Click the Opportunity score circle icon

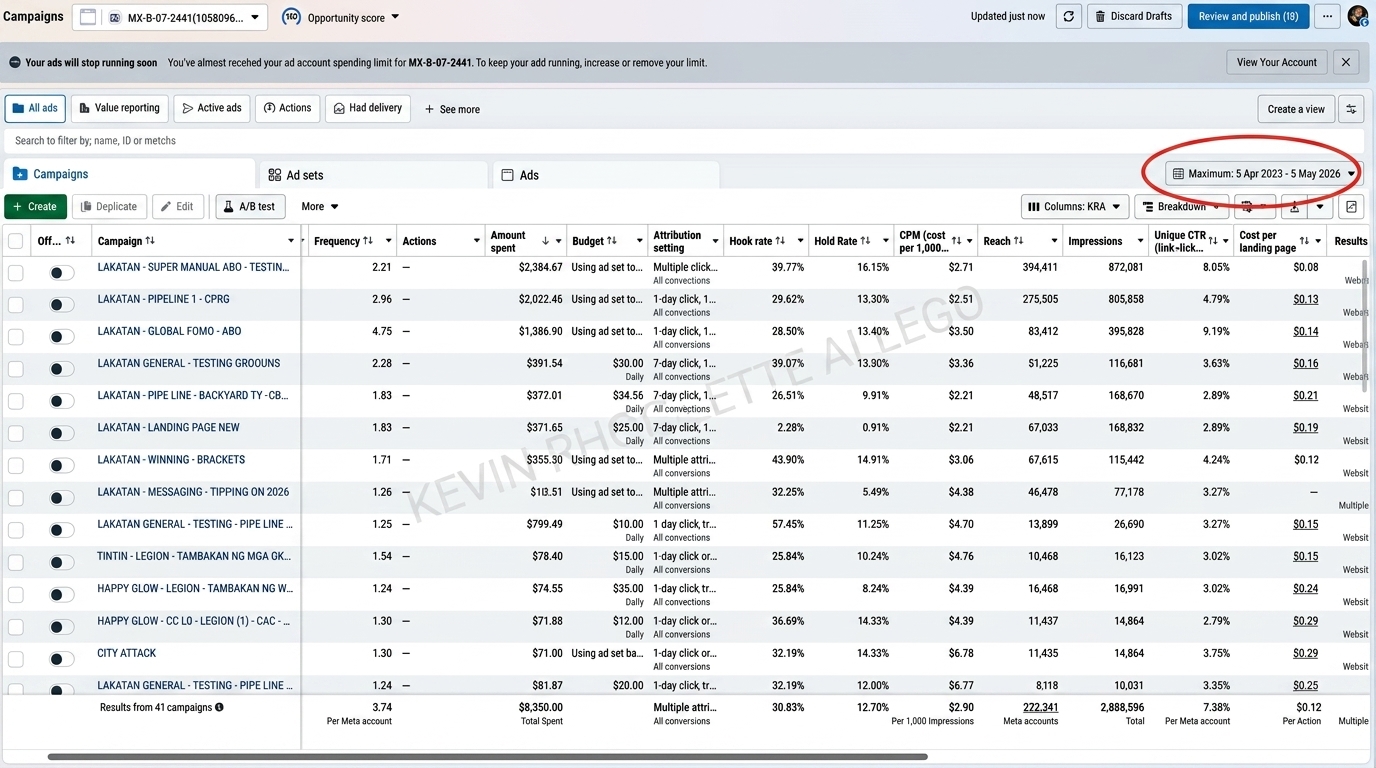(291, 17)
